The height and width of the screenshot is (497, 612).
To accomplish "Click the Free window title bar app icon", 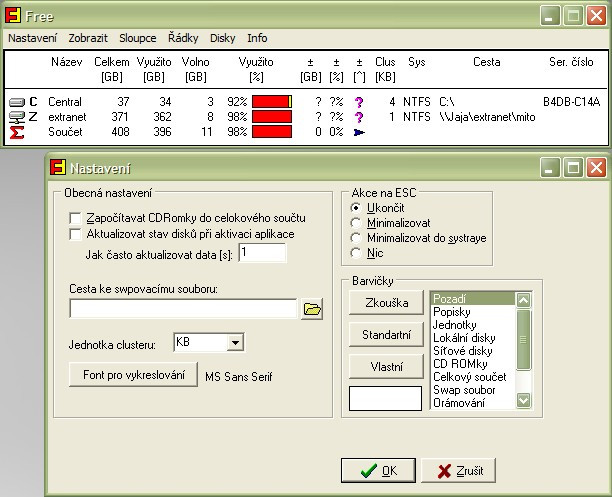I will (12, 15).
